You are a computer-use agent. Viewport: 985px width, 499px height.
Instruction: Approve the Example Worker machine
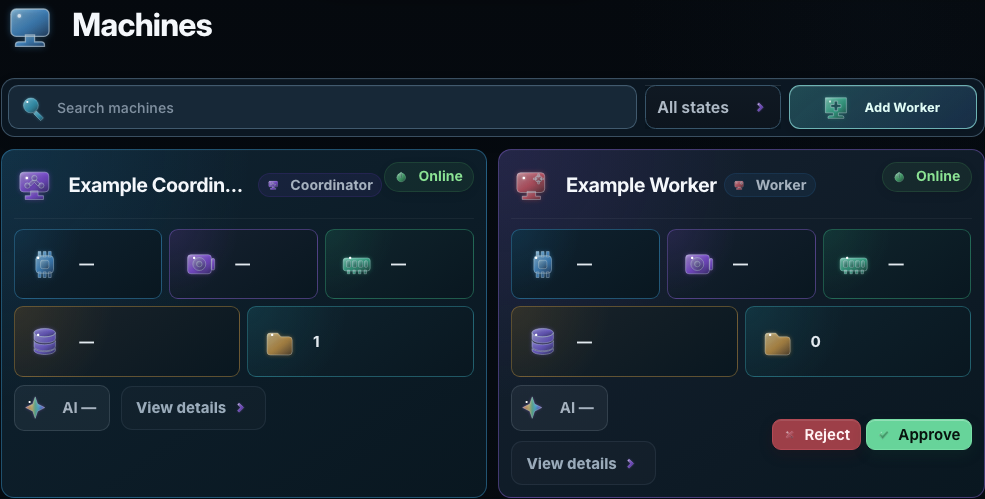(x=918, y=434)
